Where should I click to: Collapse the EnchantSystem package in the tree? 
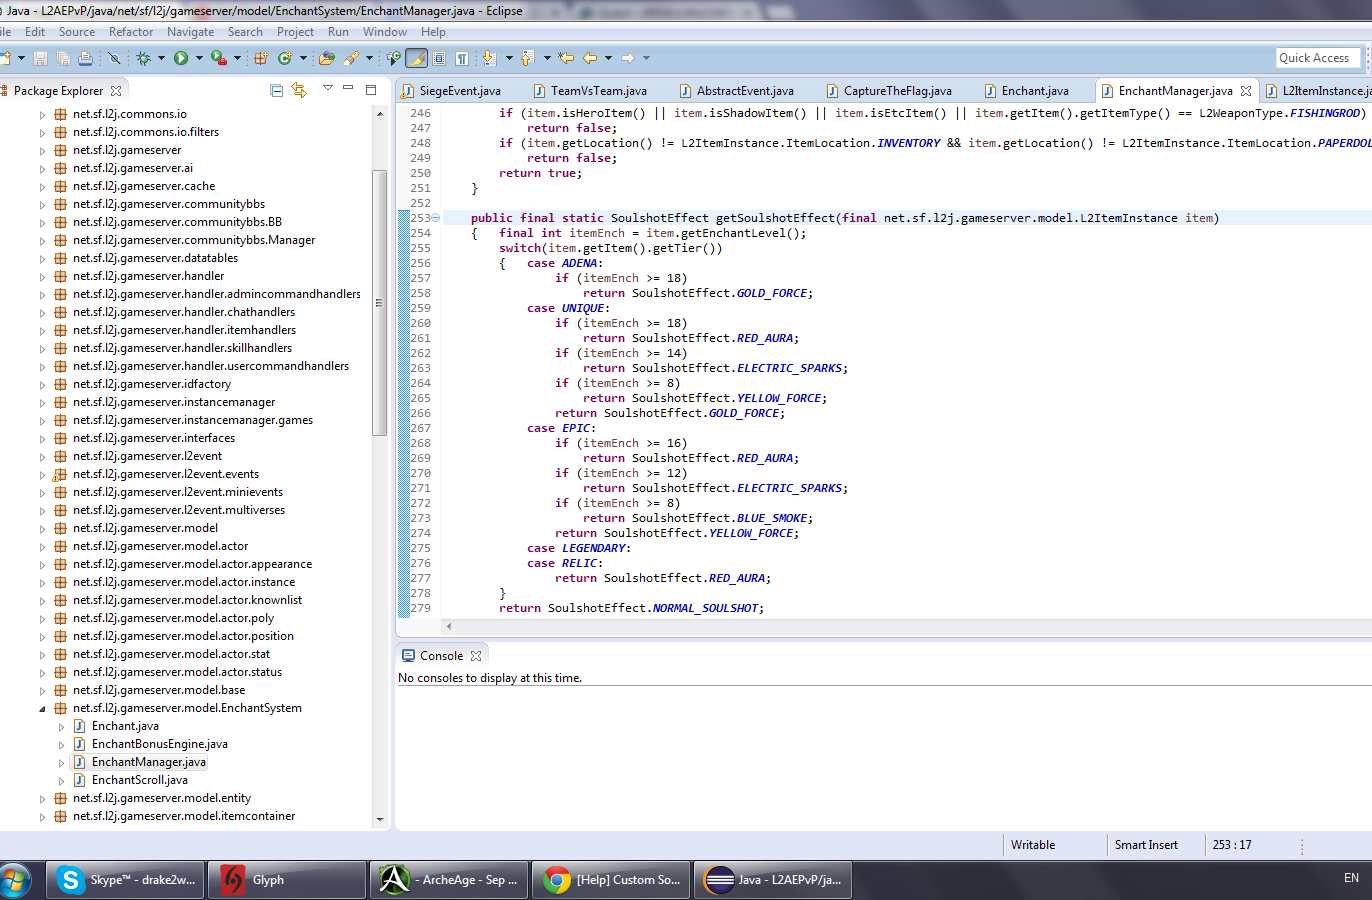coord(42,707)
